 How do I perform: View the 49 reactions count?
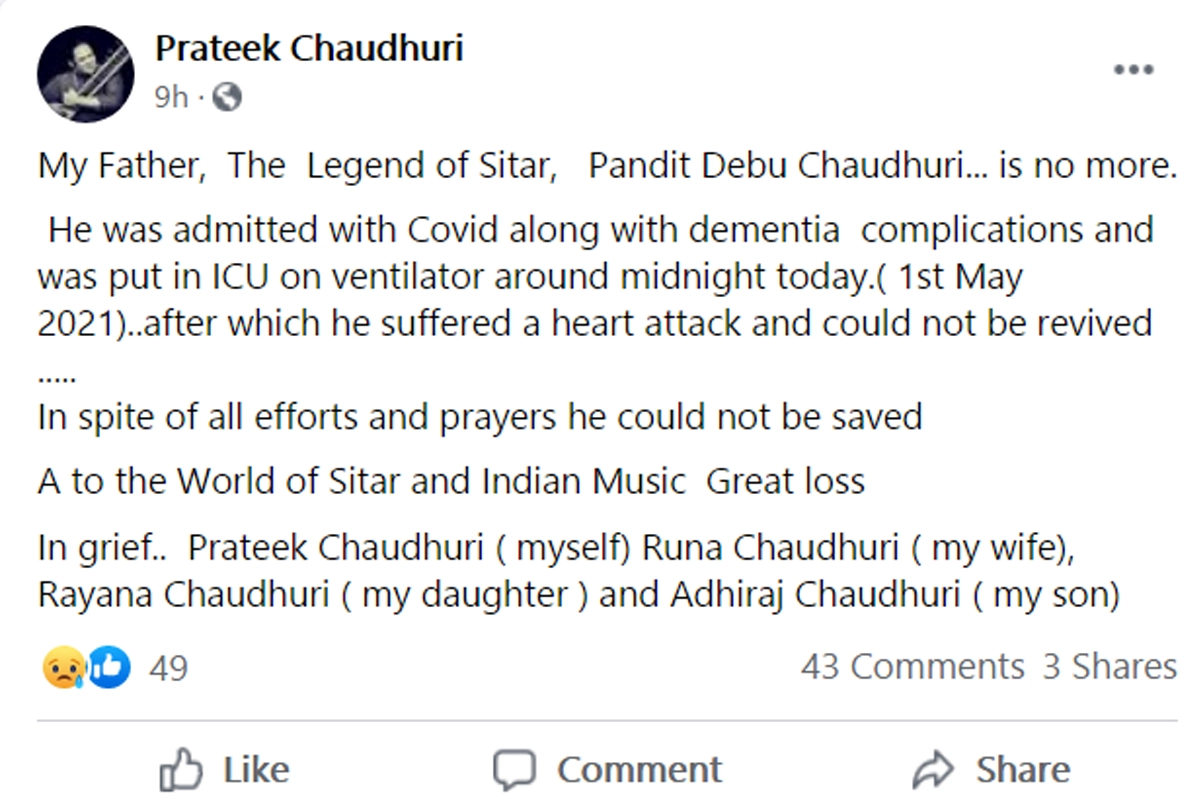pyautogui.click(x=168, y=667)
